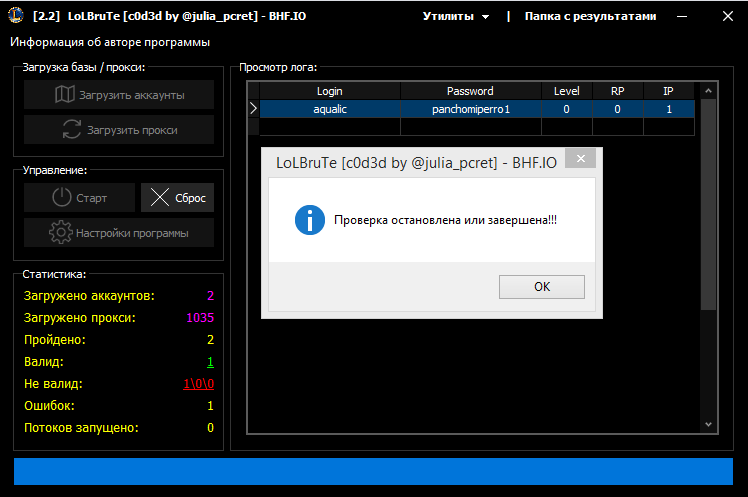Click the row selector arrow in log table
748x497 pixels.
[254, 109]
